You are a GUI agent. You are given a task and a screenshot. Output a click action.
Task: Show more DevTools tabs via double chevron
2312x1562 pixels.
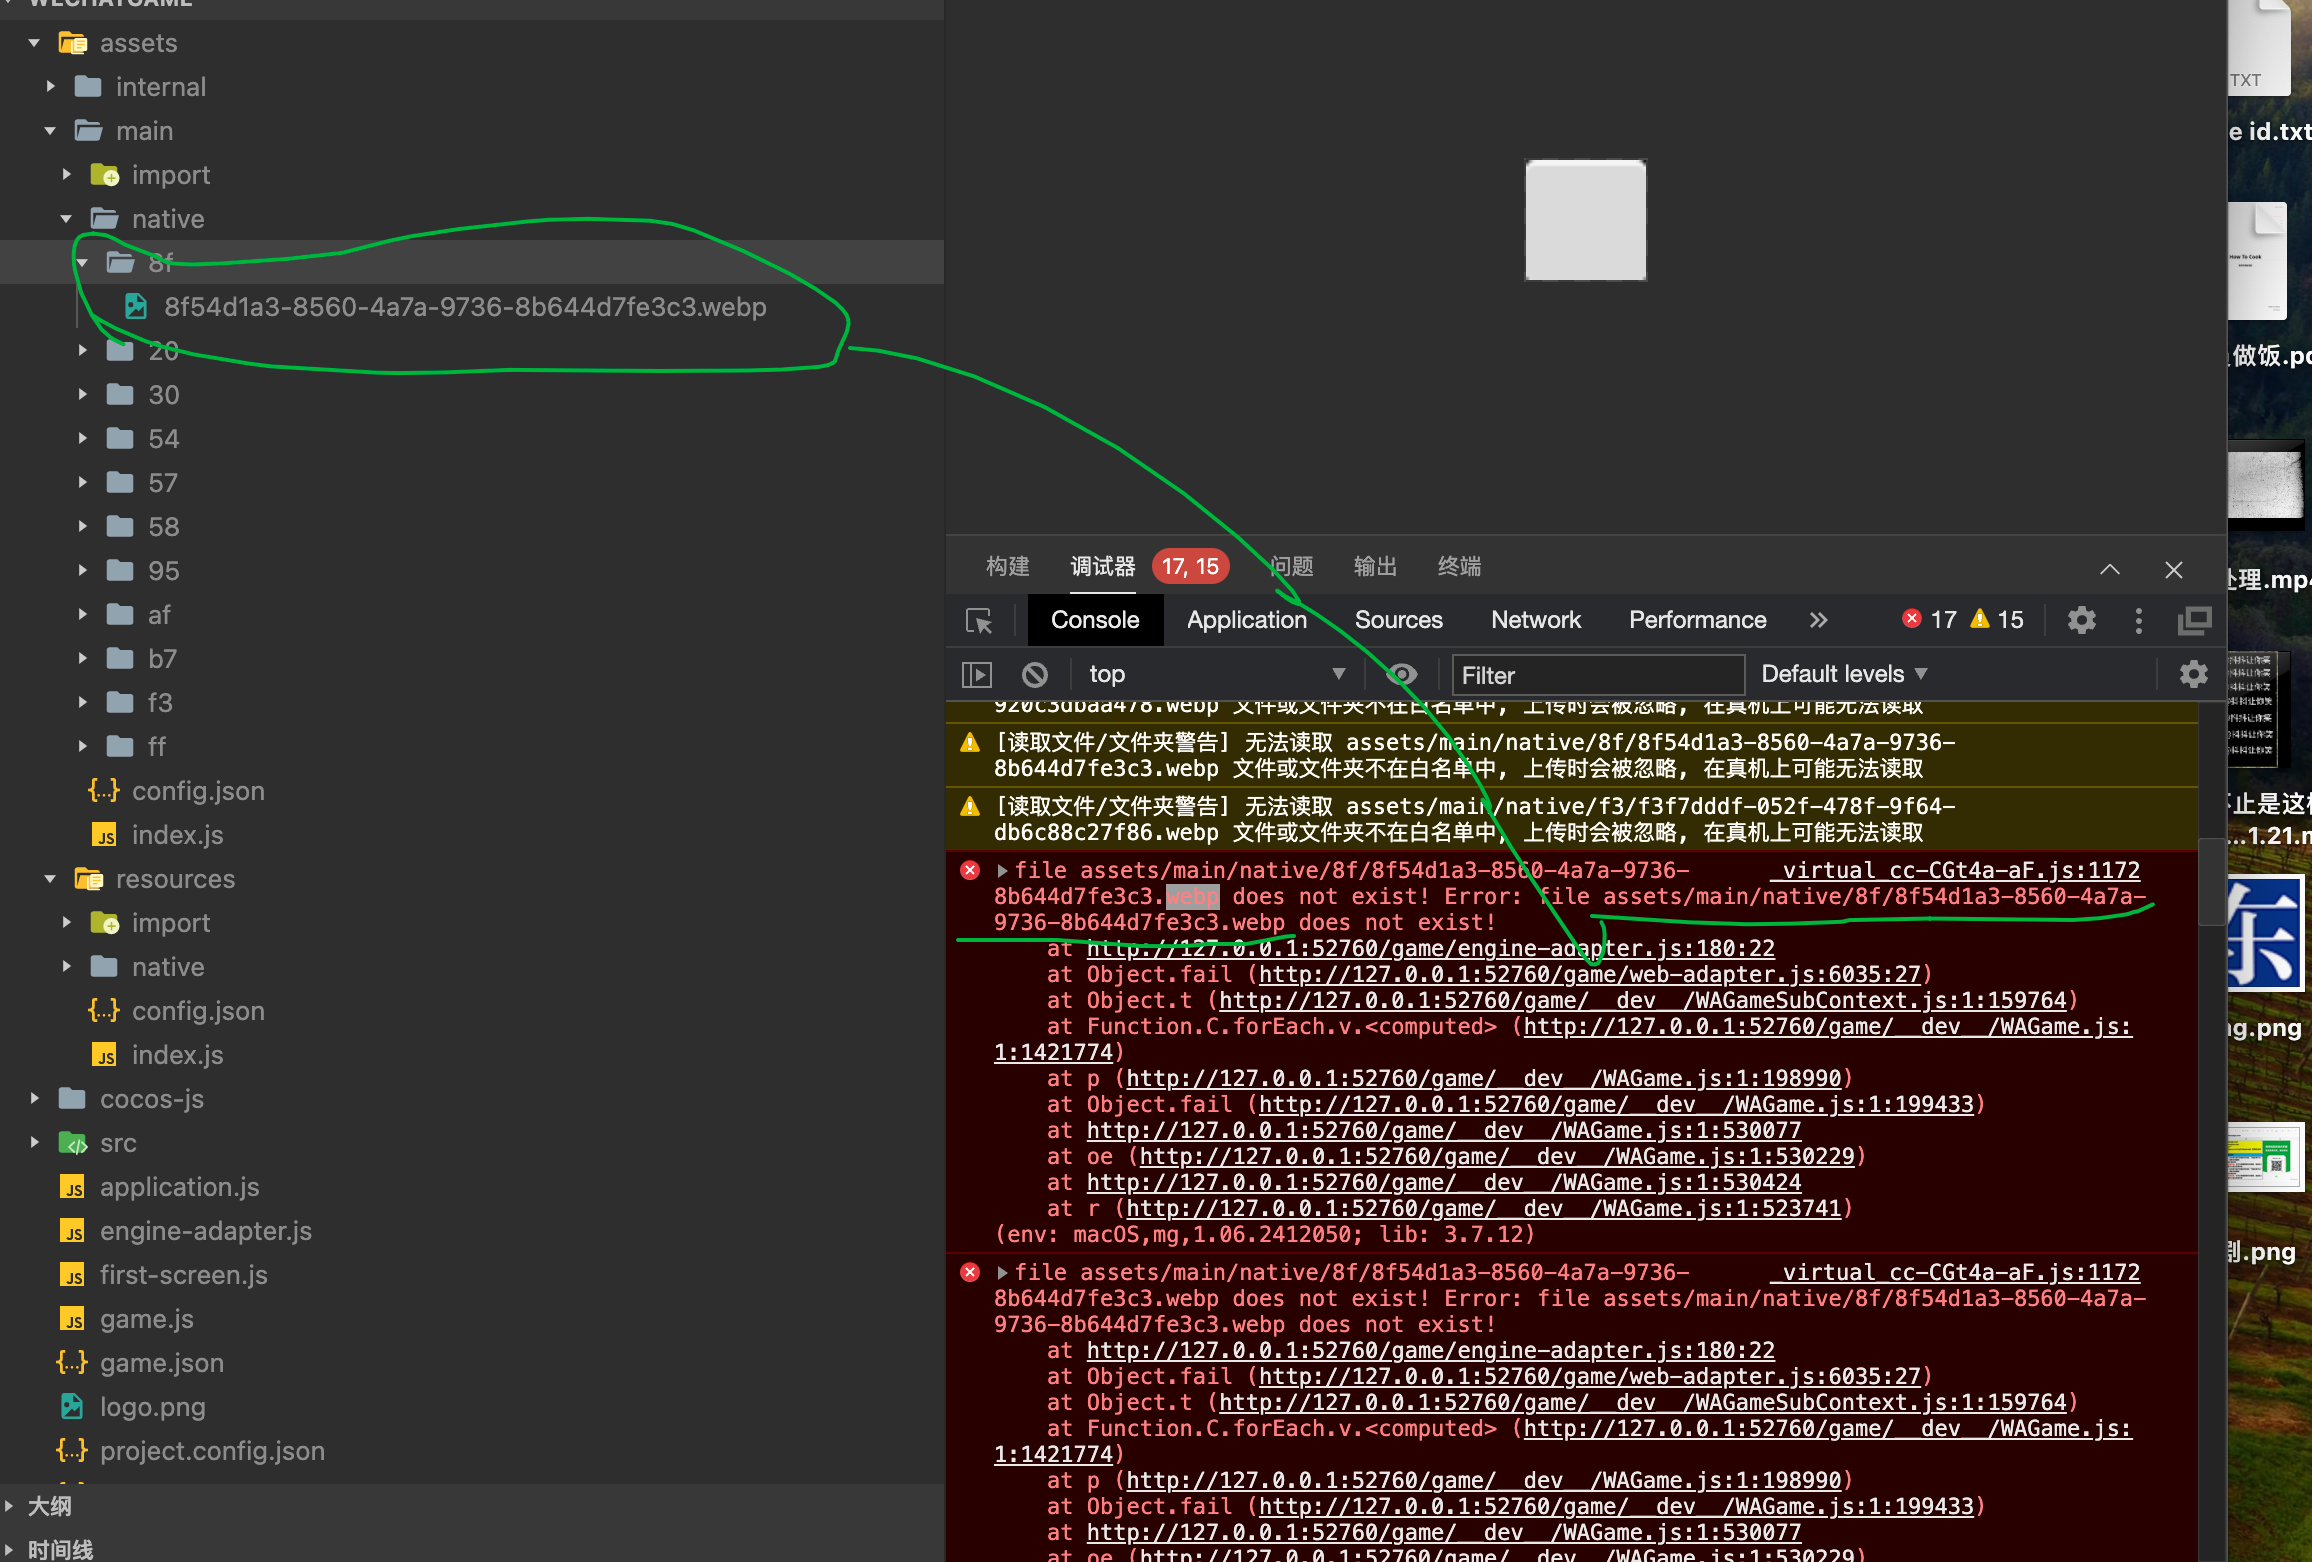click(1818, 620)
